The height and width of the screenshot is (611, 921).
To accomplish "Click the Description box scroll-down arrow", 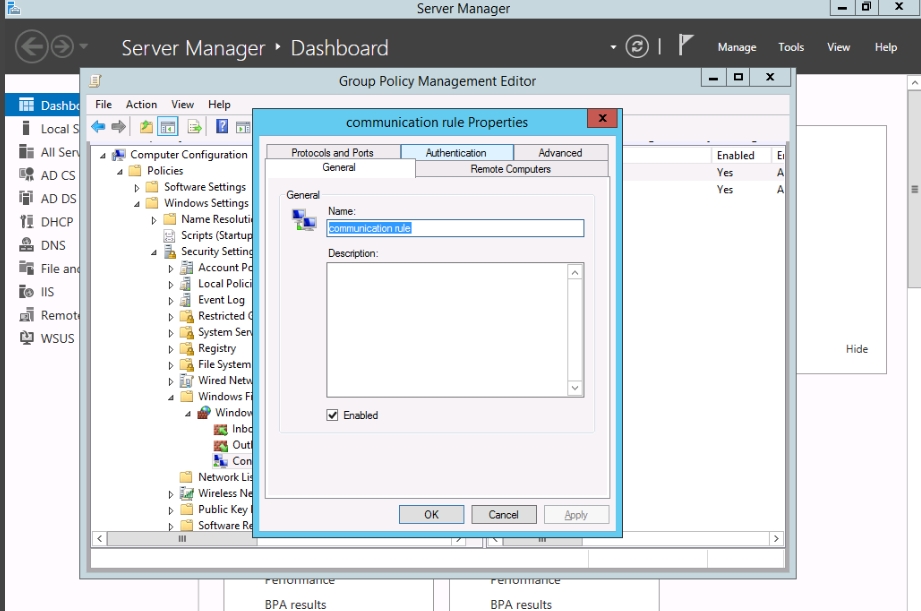I will [575, 388].
